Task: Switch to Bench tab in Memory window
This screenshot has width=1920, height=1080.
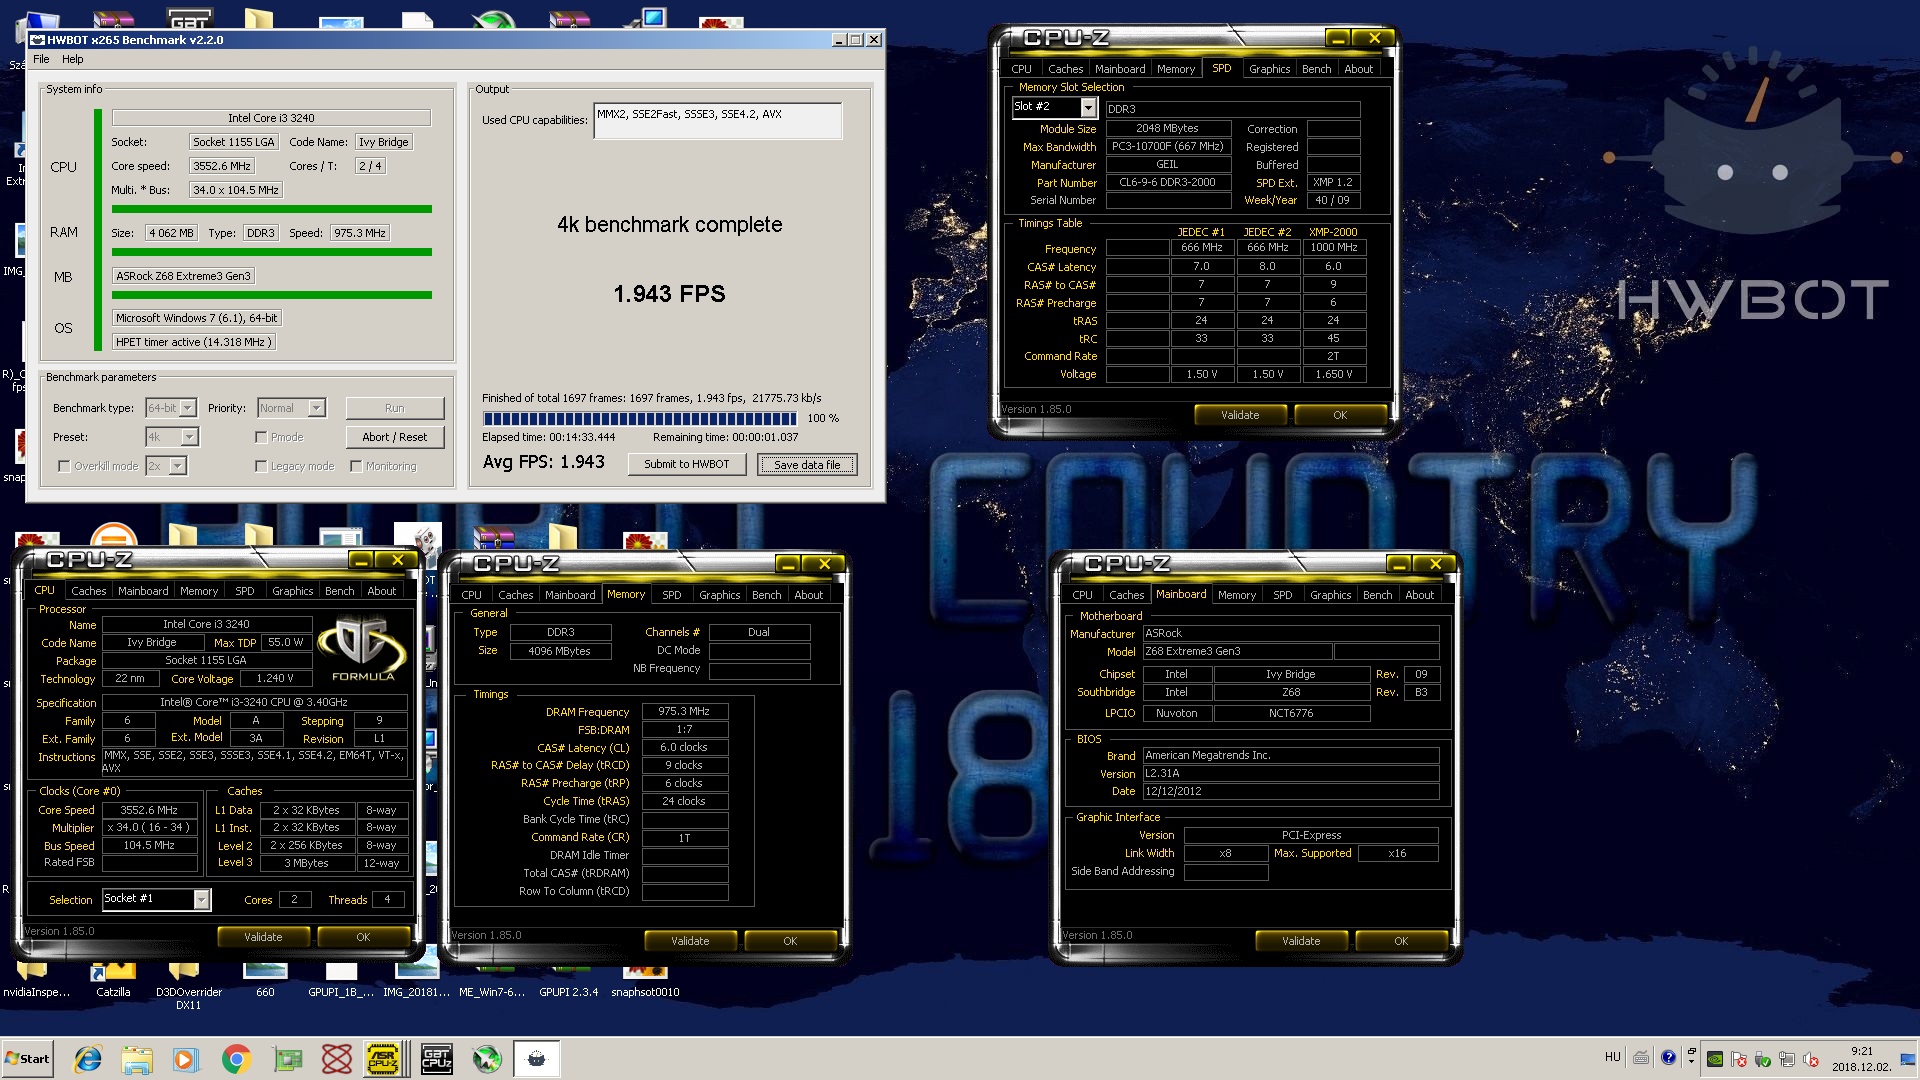Action: click(766, 595)
